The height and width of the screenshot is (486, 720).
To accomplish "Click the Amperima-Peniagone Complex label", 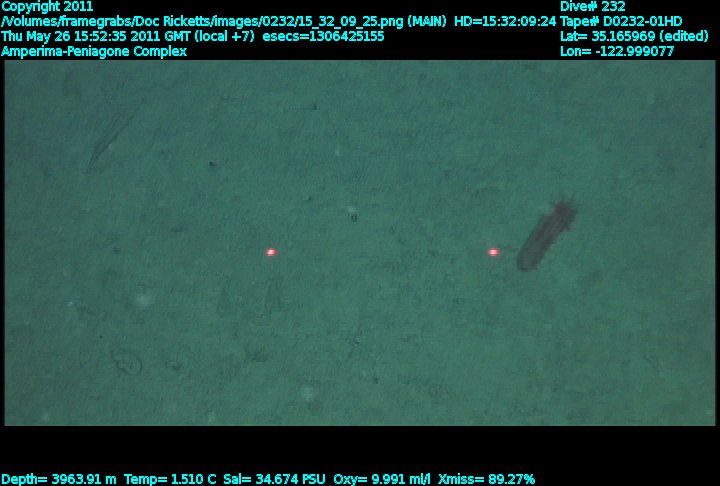I will [94, 51].
